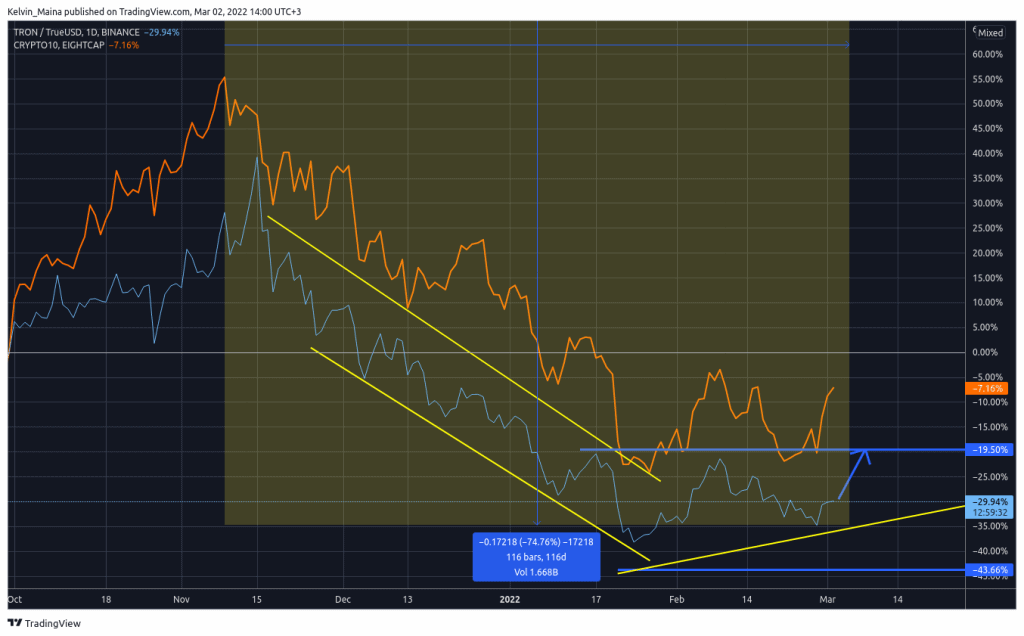The image size is (1024, 636).
Task: Click the TradingView logo at the bottom
Action: pyautogui.click(x=44, y=624)
